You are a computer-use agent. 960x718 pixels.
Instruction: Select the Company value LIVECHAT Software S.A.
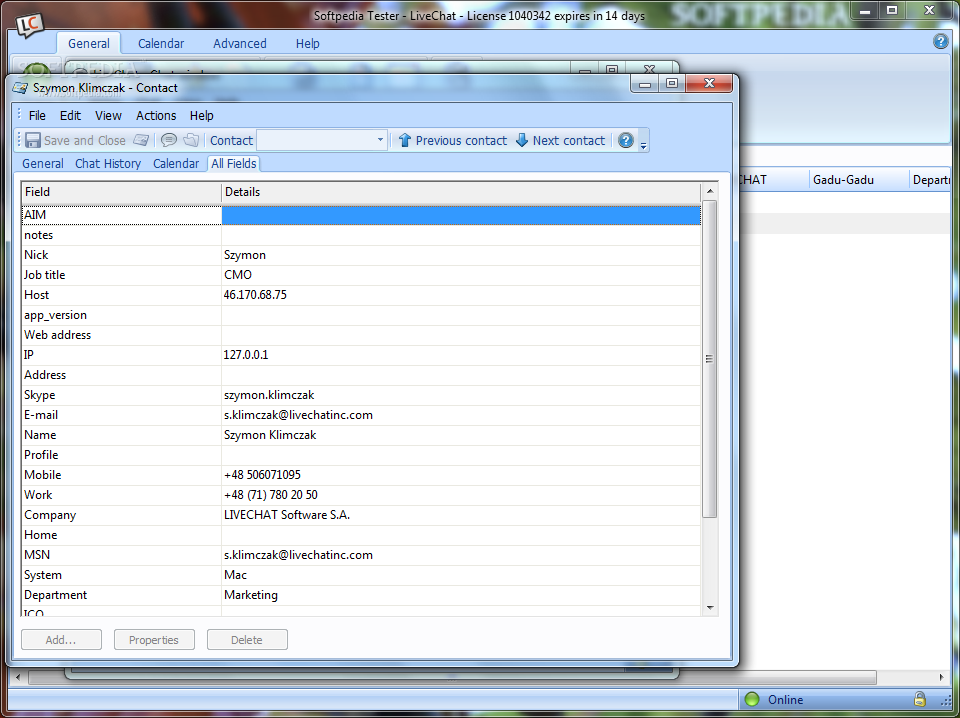(x=287, y=515)
